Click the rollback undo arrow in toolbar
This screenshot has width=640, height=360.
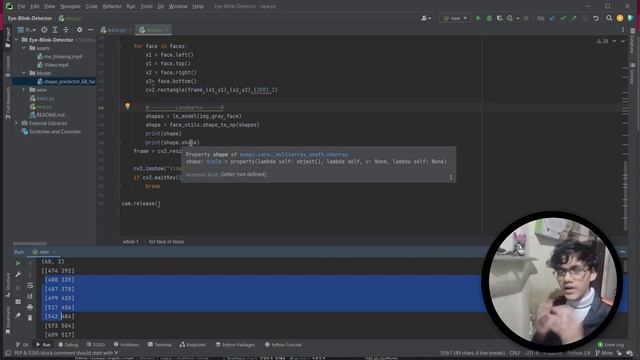pos(596,18)
